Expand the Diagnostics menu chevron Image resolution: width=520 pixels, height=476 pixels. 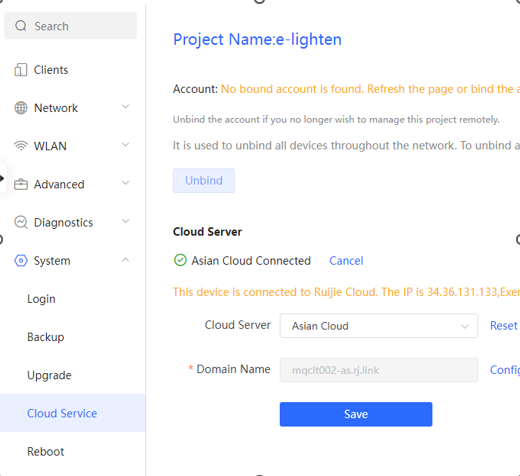coord(125,221)
